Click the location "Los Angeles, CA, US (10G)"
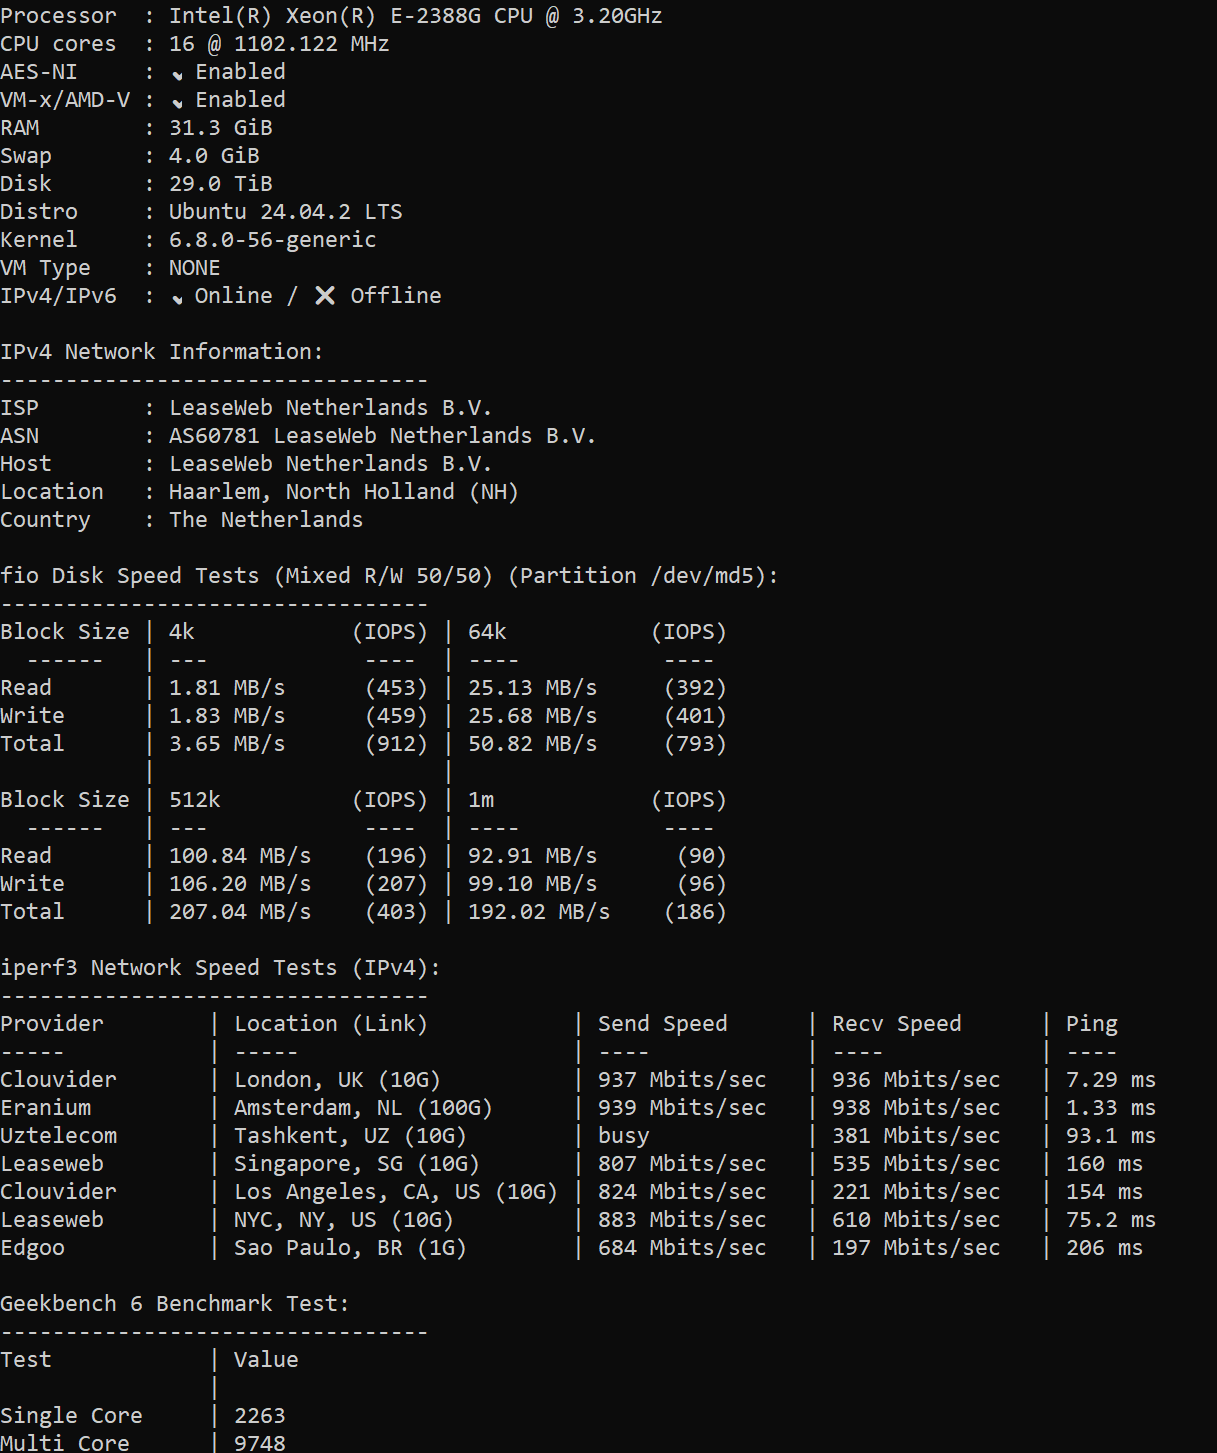The height and width of the screenshot is (1453, 1217). pyautogui.click(x=396, y=1192)
